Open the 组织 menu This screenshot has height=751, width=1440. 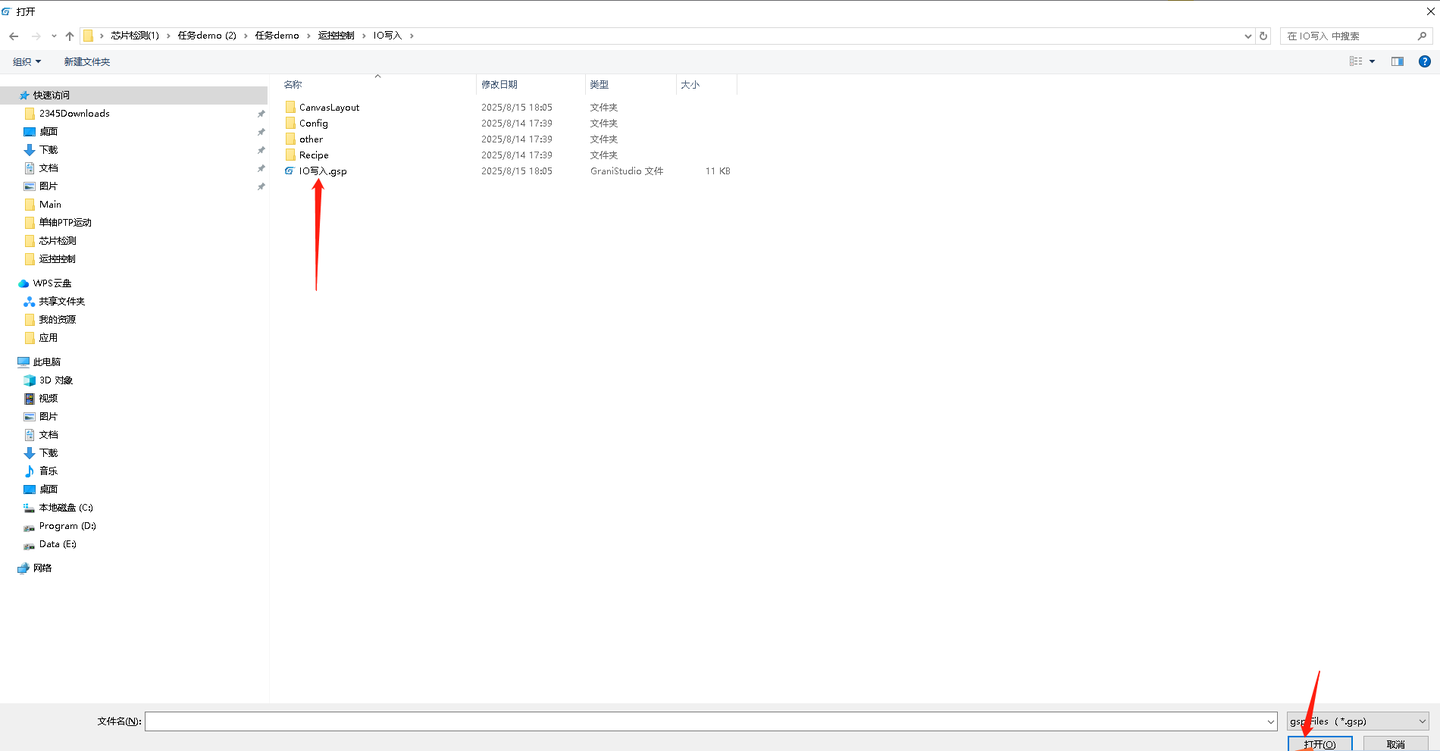[27, 62]
